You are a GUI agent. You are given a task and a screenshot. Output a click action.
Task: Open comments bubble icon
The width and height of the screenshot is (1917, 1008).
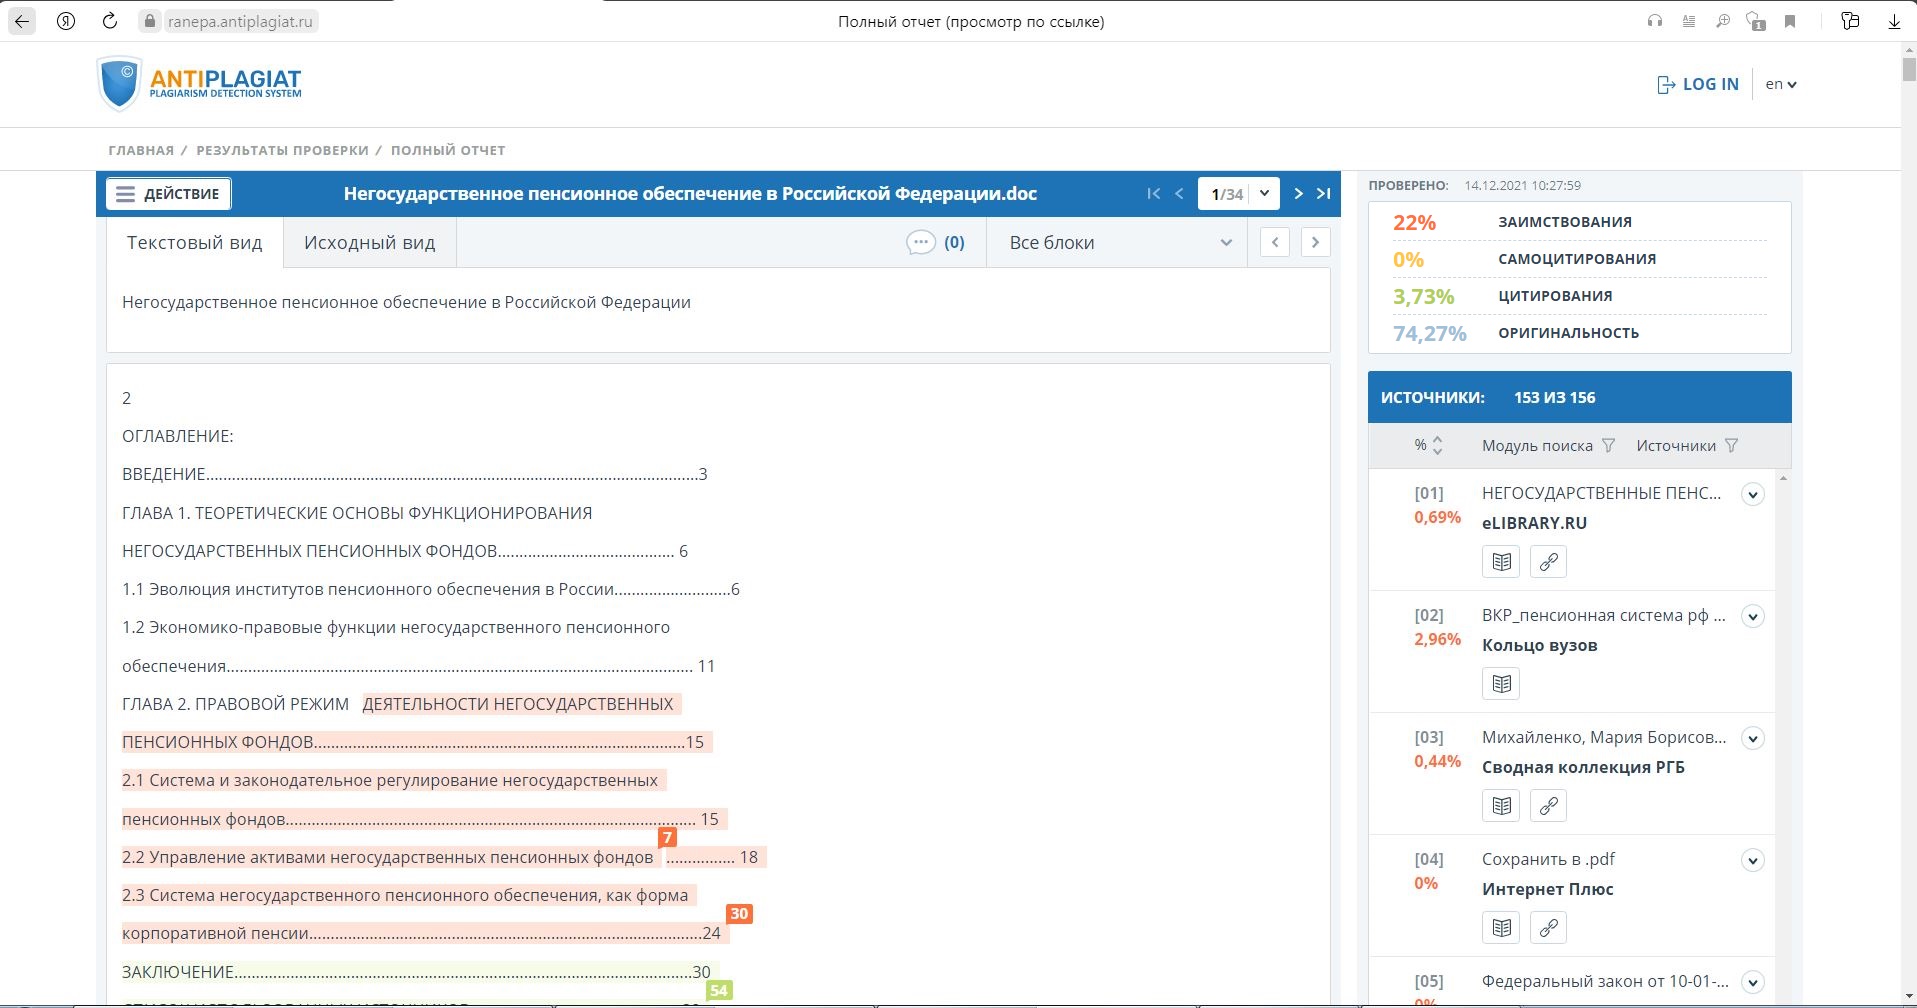click(x=920, y=243)
